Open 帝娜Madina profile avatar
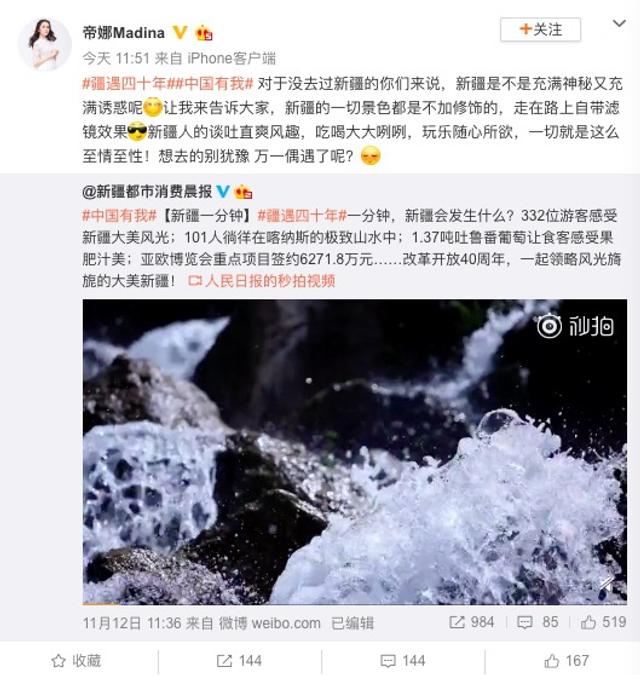 point(44,45)
